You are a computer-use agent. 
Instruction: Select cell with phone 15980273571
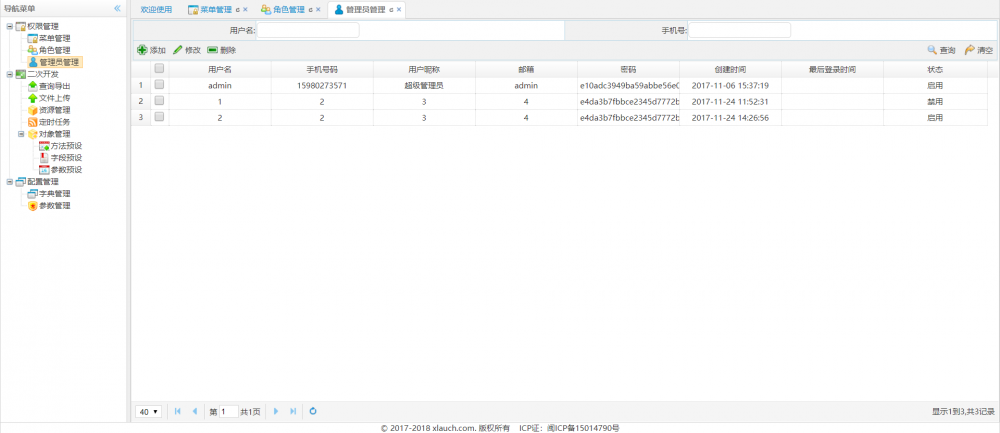322,85
